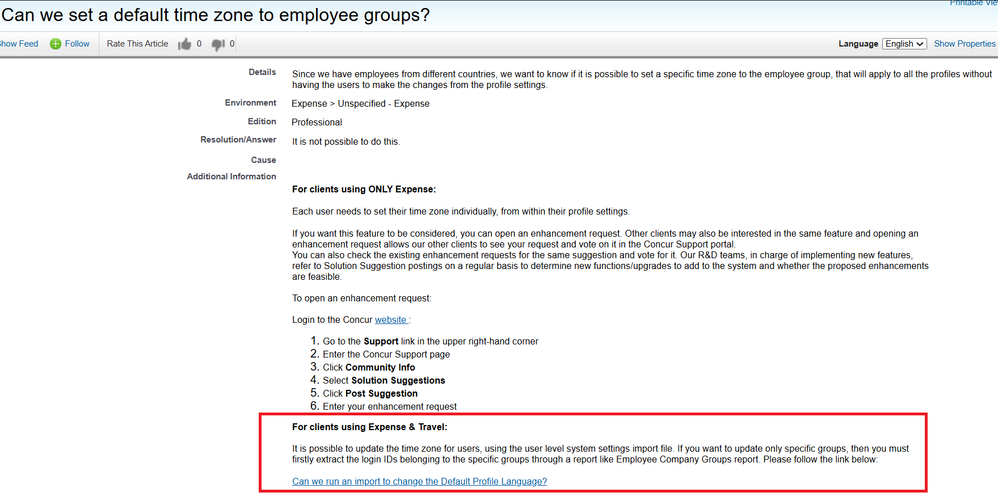Click the 'Professional' edition value
The height and width of the screenshot is (496, 998).
coord(317,122)
